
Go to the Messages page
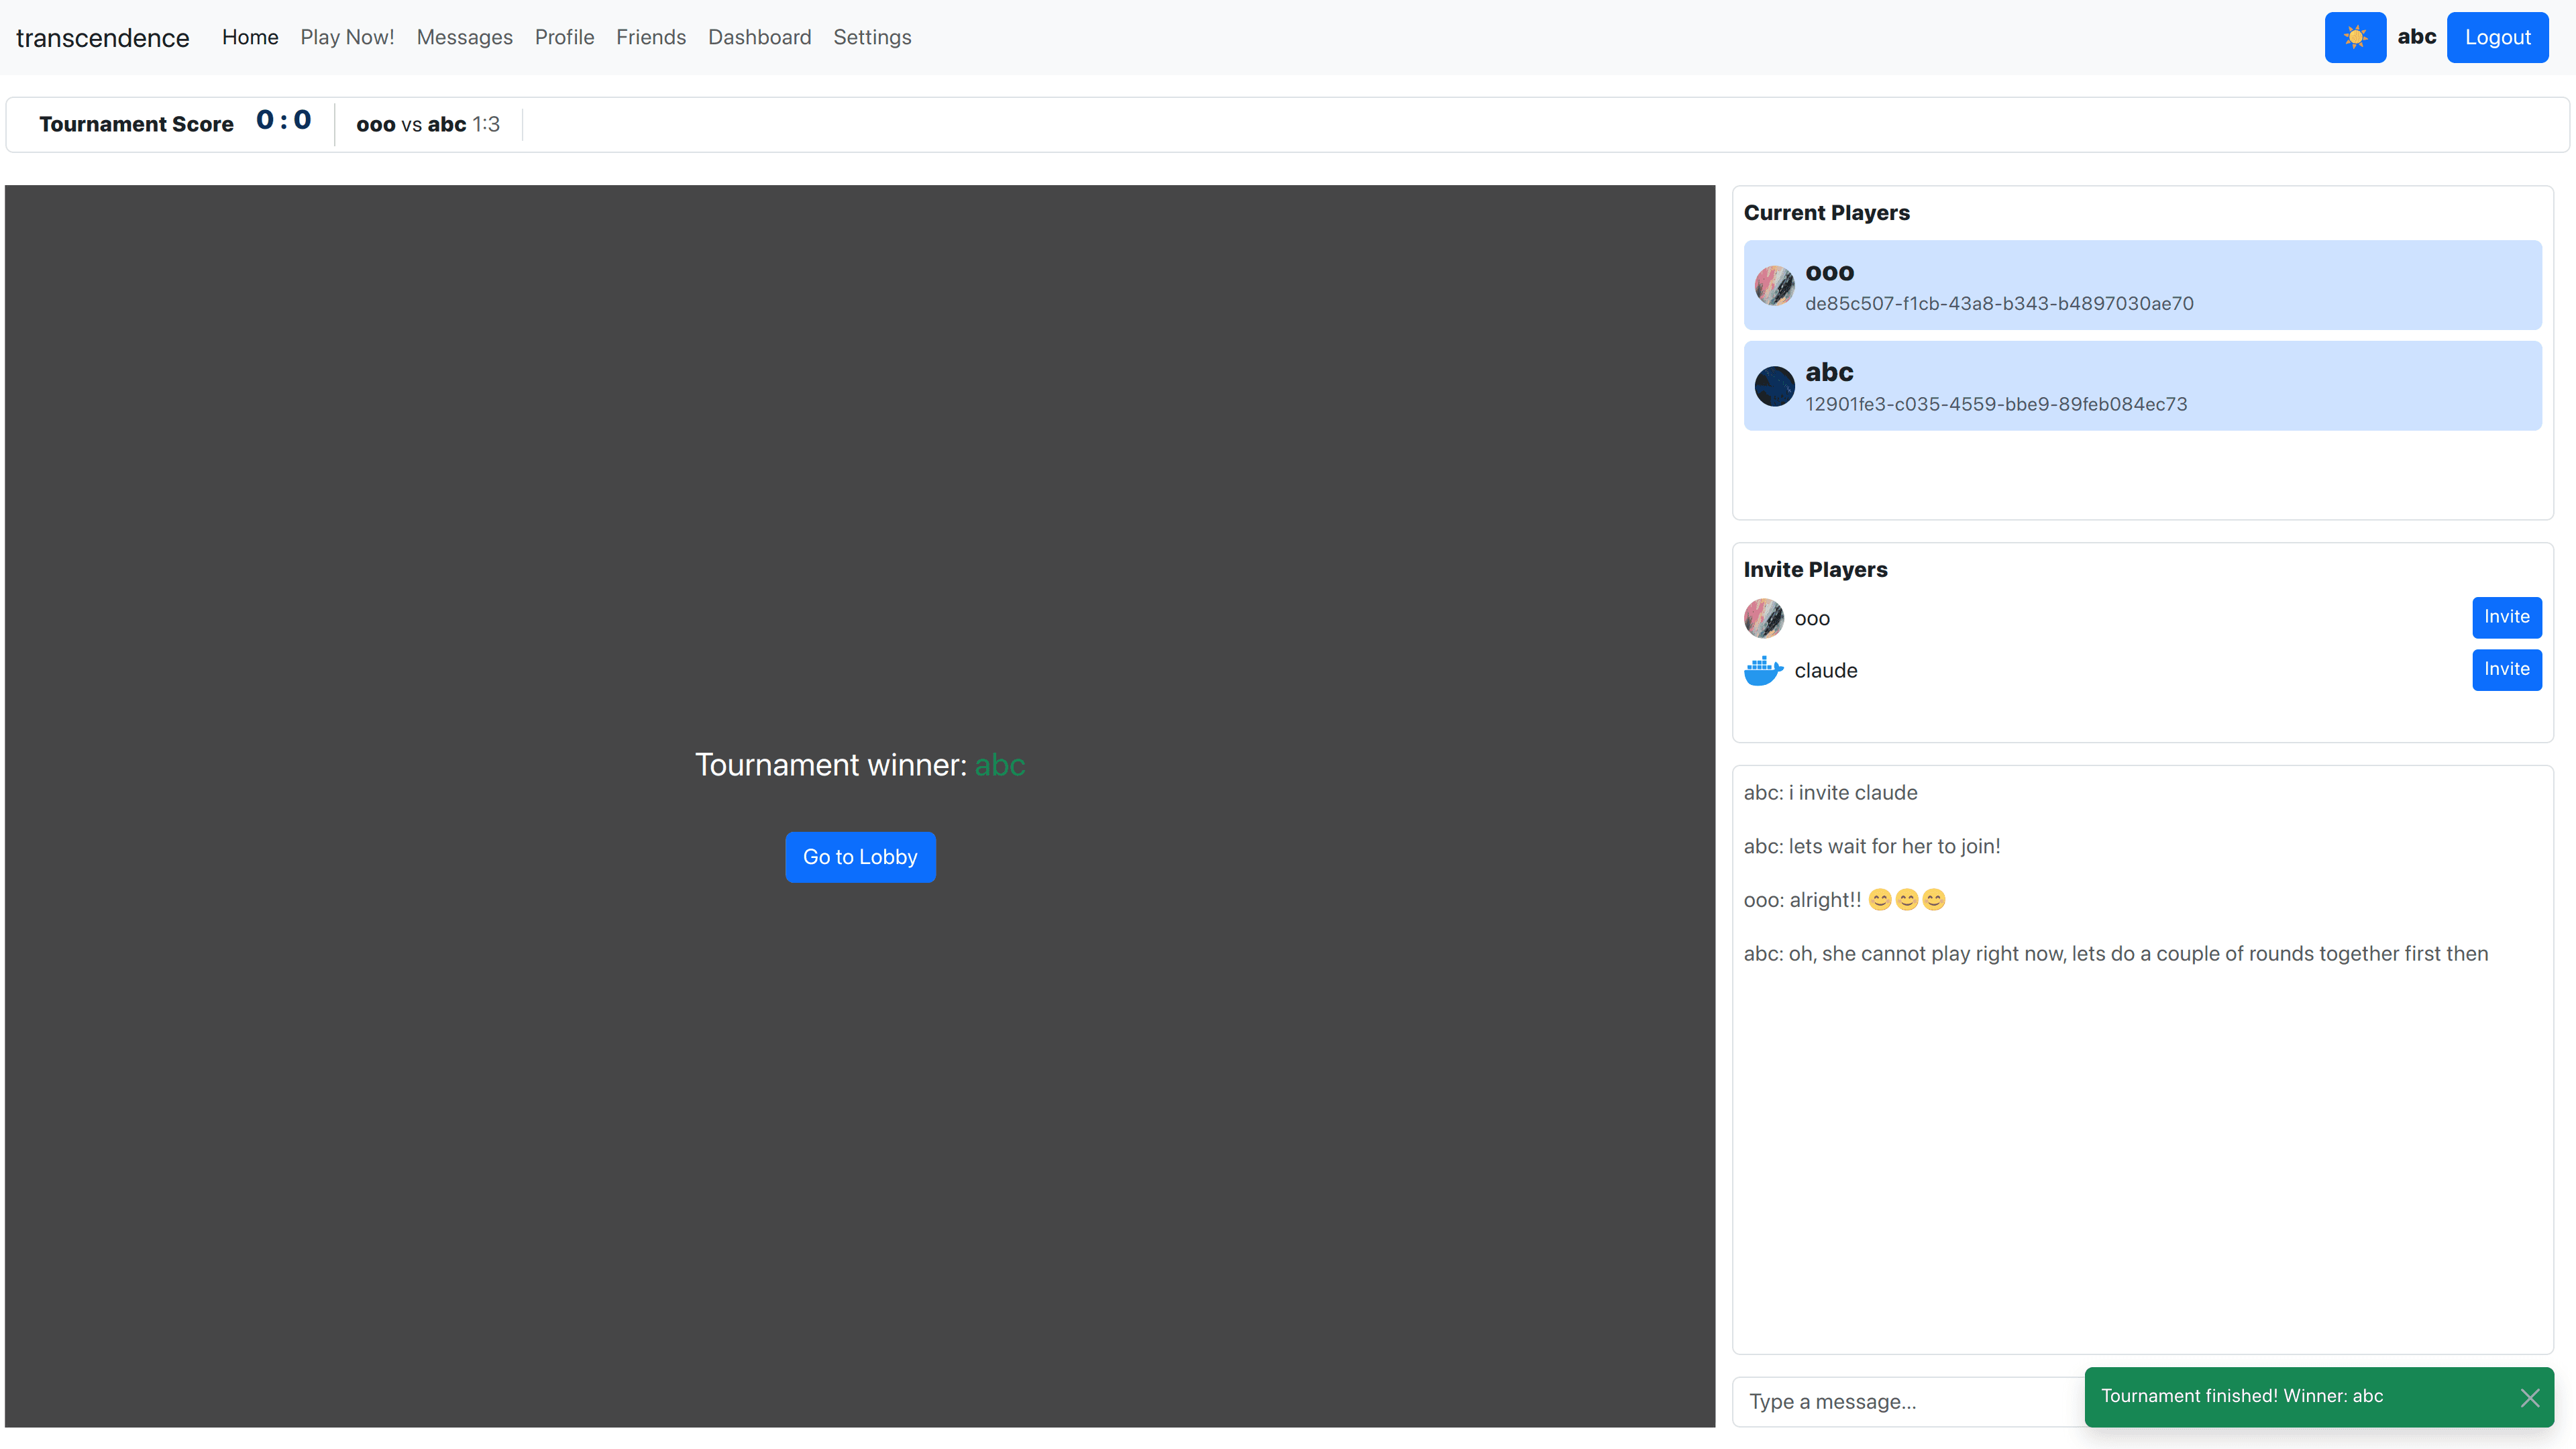click(464, 37)
